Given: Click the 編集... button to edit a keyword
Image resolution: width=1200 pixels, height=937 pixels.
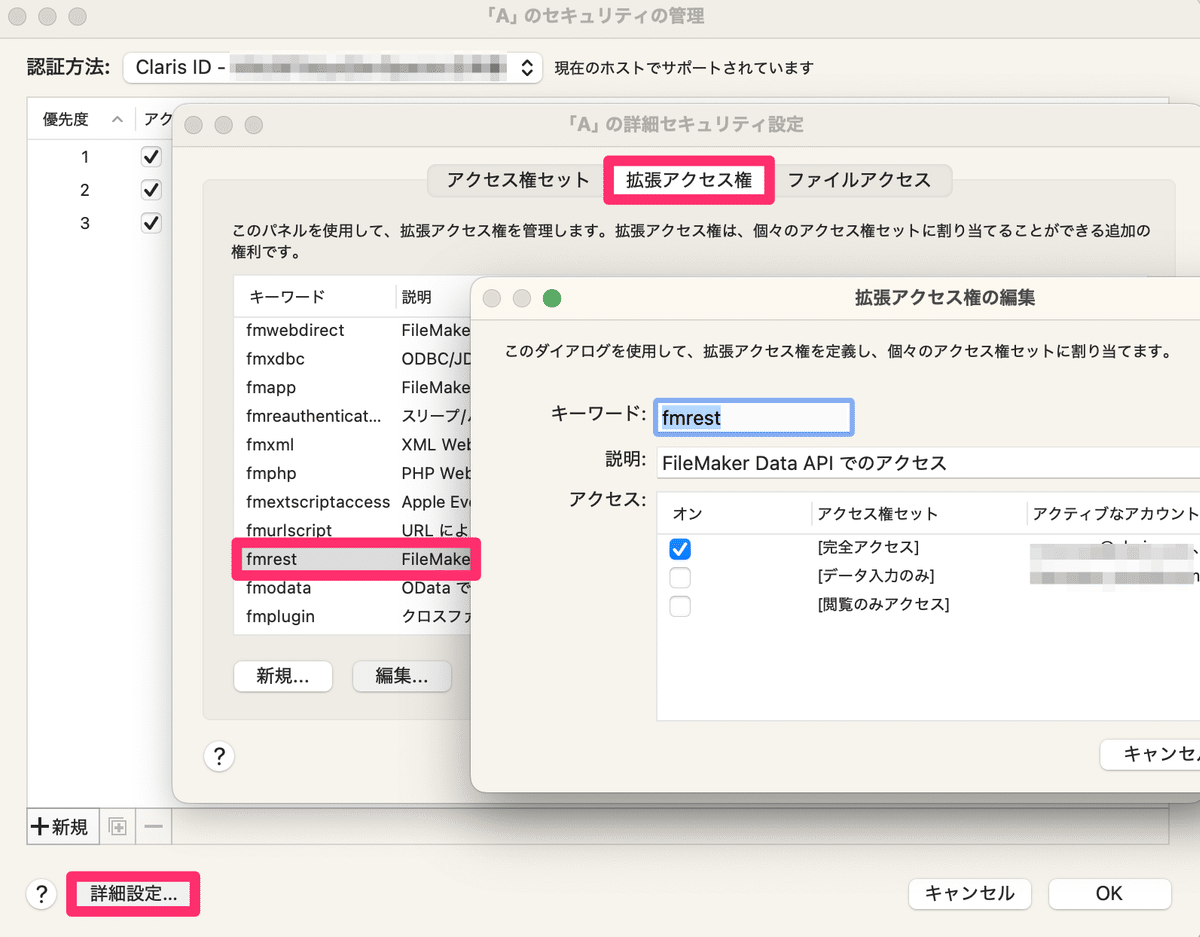Looking at the screenshot, I should click(x=401, y=677).
